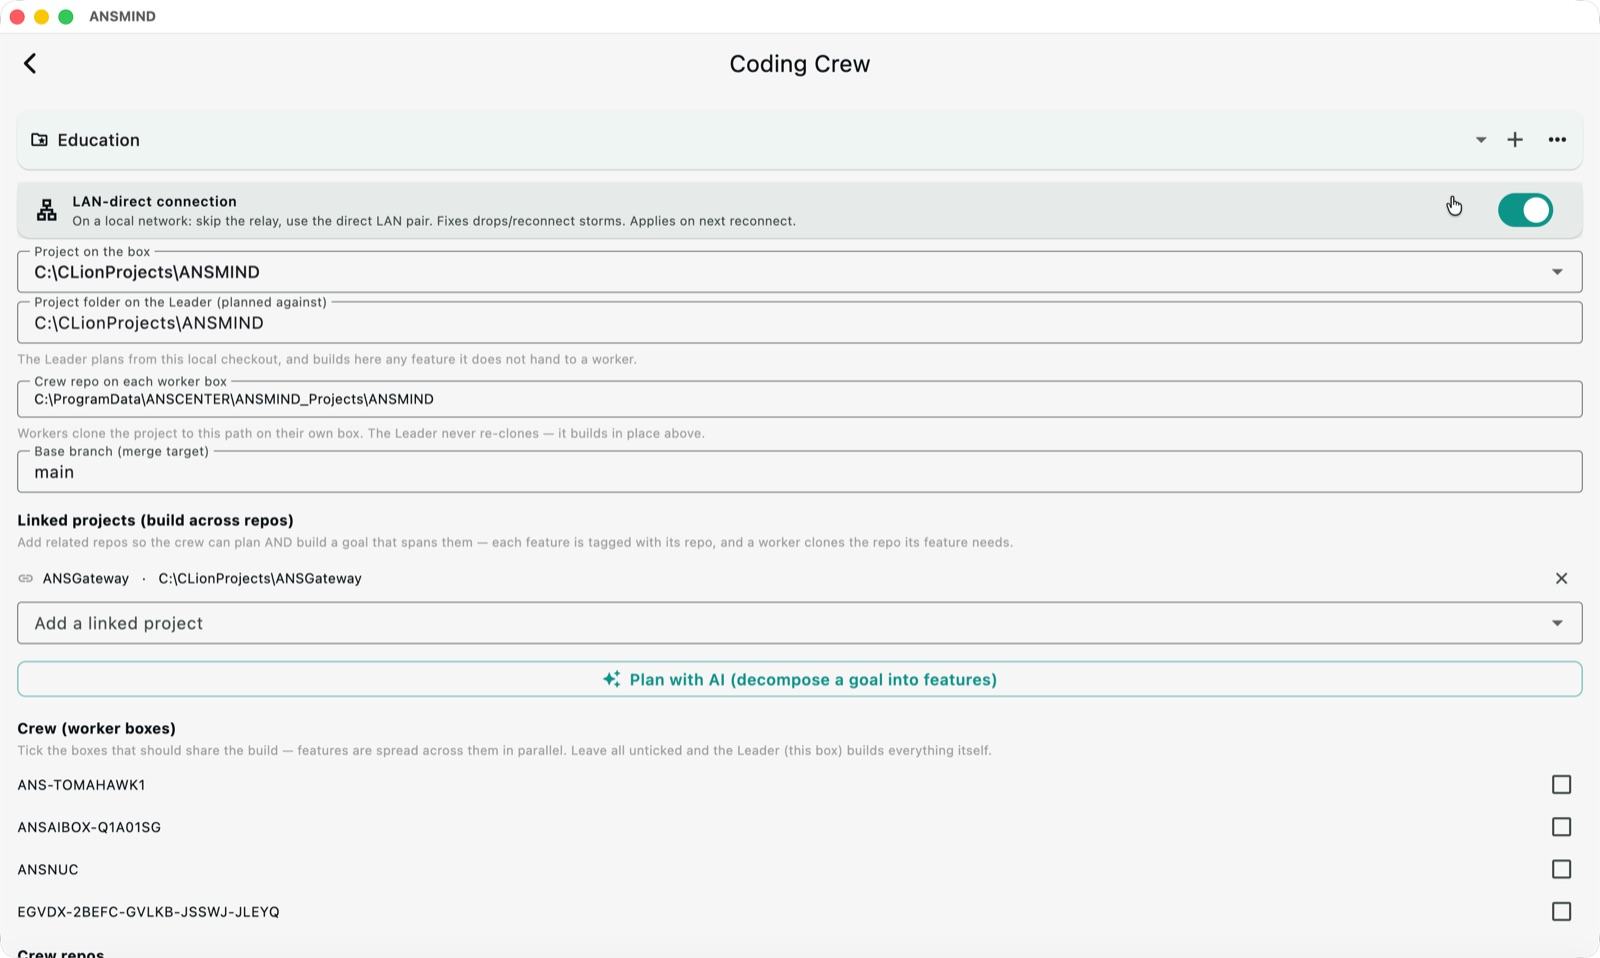
Task: Click the ANSGateway linked project name
Action: coord(86,578)
